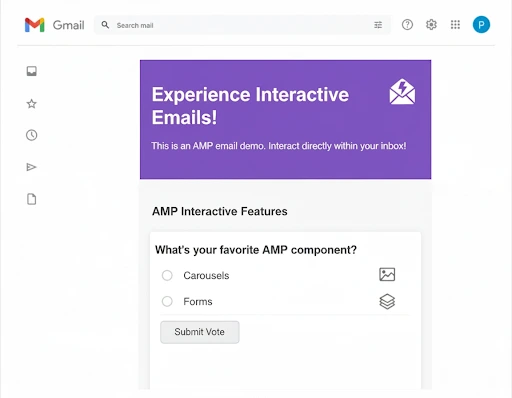Click the search magnifier icon
The height and width of the screenshot is (398, 512).
(x=105, y=25)
